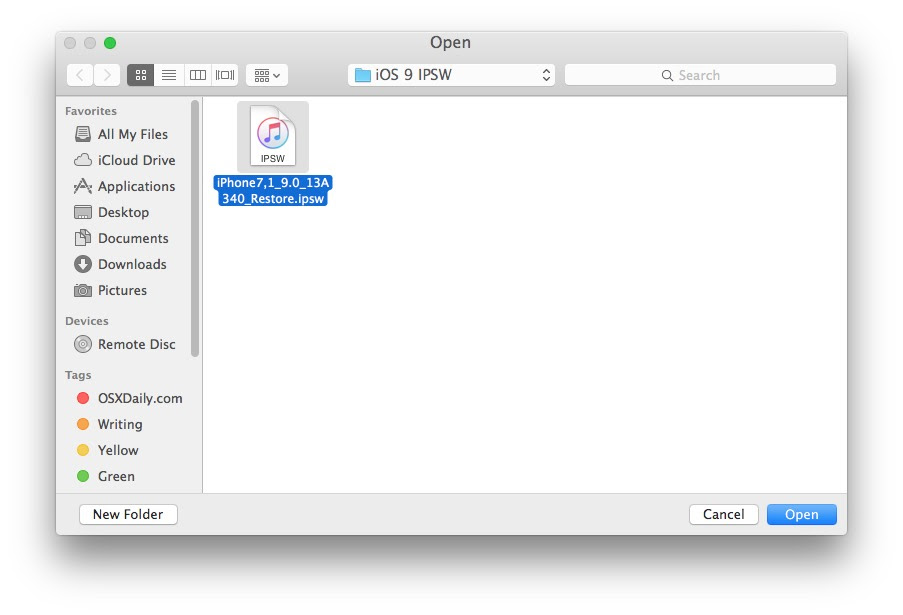
Task: Click the iPhone7,1_9.0_13A340_Restore.ipsw filename
Action: [273, 191]
